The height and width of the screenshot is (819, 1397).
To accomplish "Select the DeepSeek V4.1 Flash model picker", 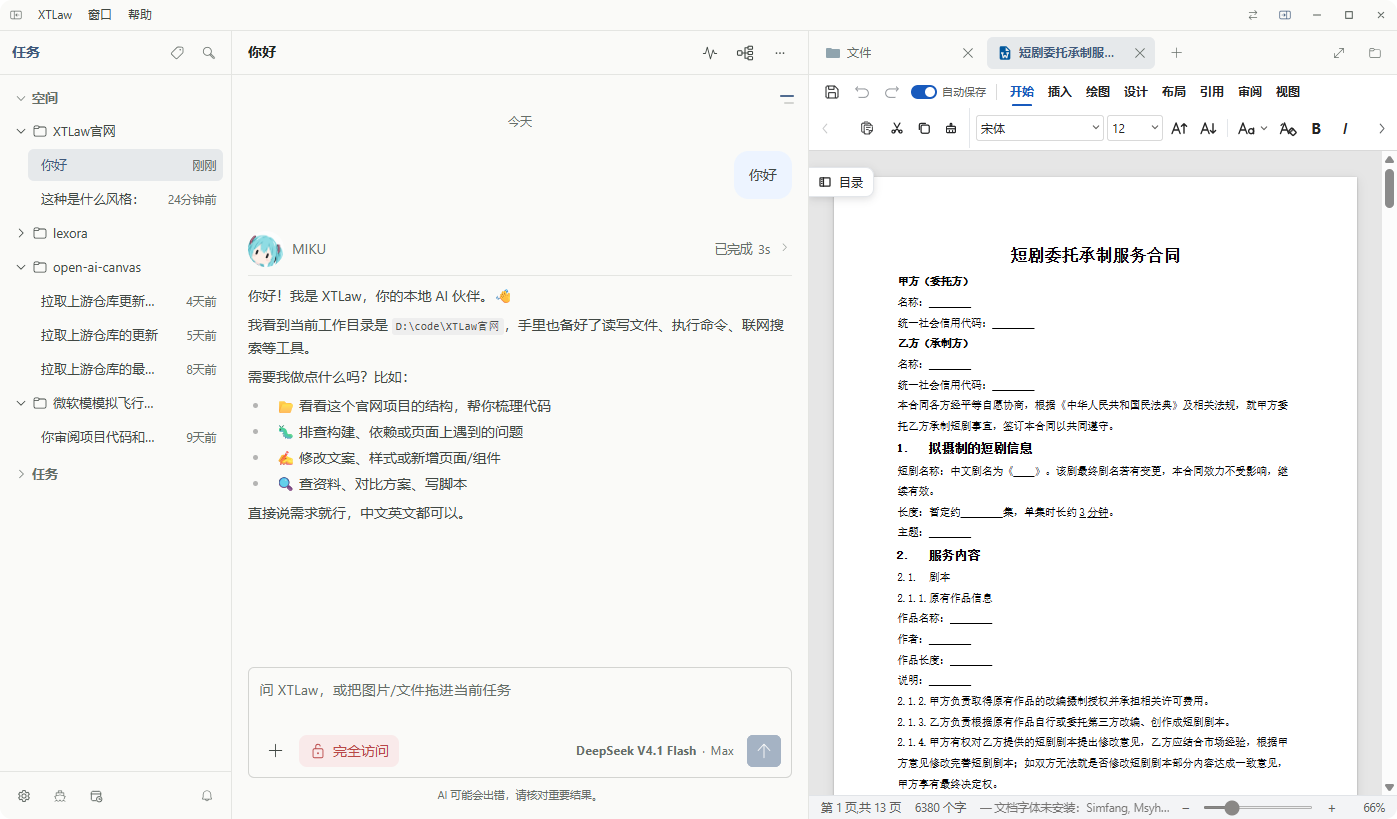I will (x=655, y=751).
